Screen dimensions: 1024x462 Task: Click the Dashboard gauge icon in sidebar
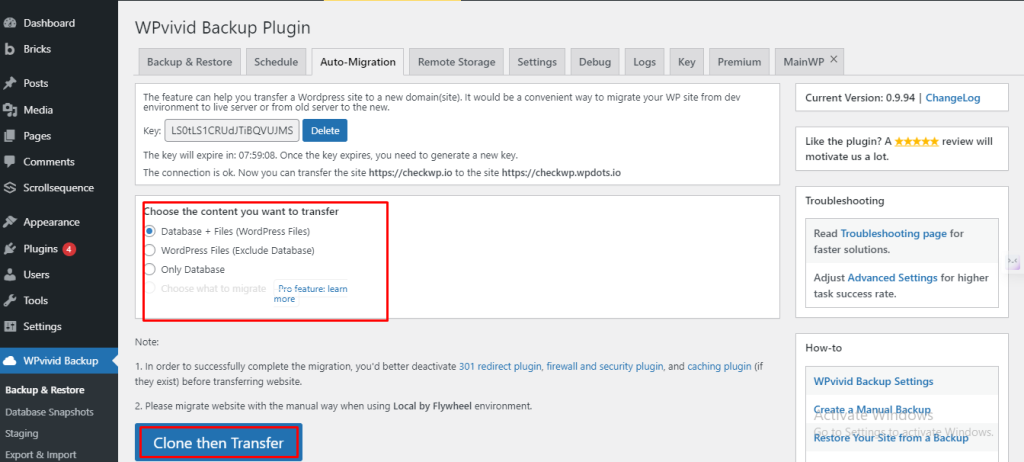click(x=10, y=23)
